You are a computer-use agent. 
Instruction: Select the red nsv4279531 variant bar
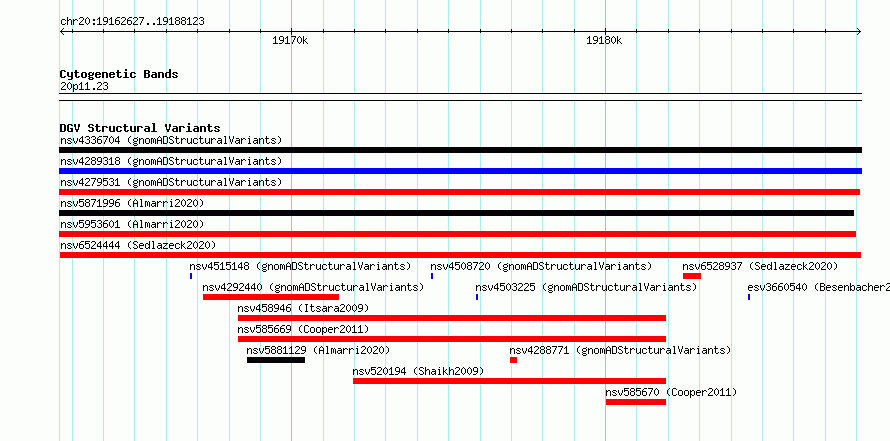click(x=460, y=192)
